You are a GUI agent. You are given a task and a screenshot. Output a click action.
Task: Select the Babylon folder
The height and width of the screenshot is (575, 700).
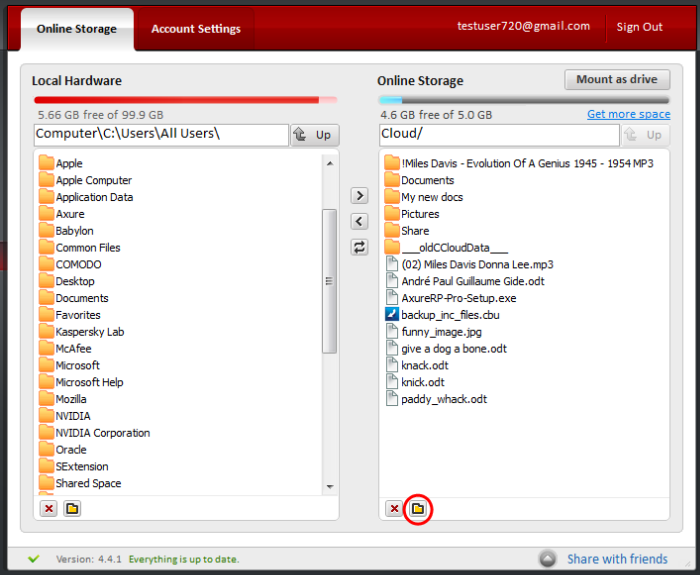coord(66,231)
